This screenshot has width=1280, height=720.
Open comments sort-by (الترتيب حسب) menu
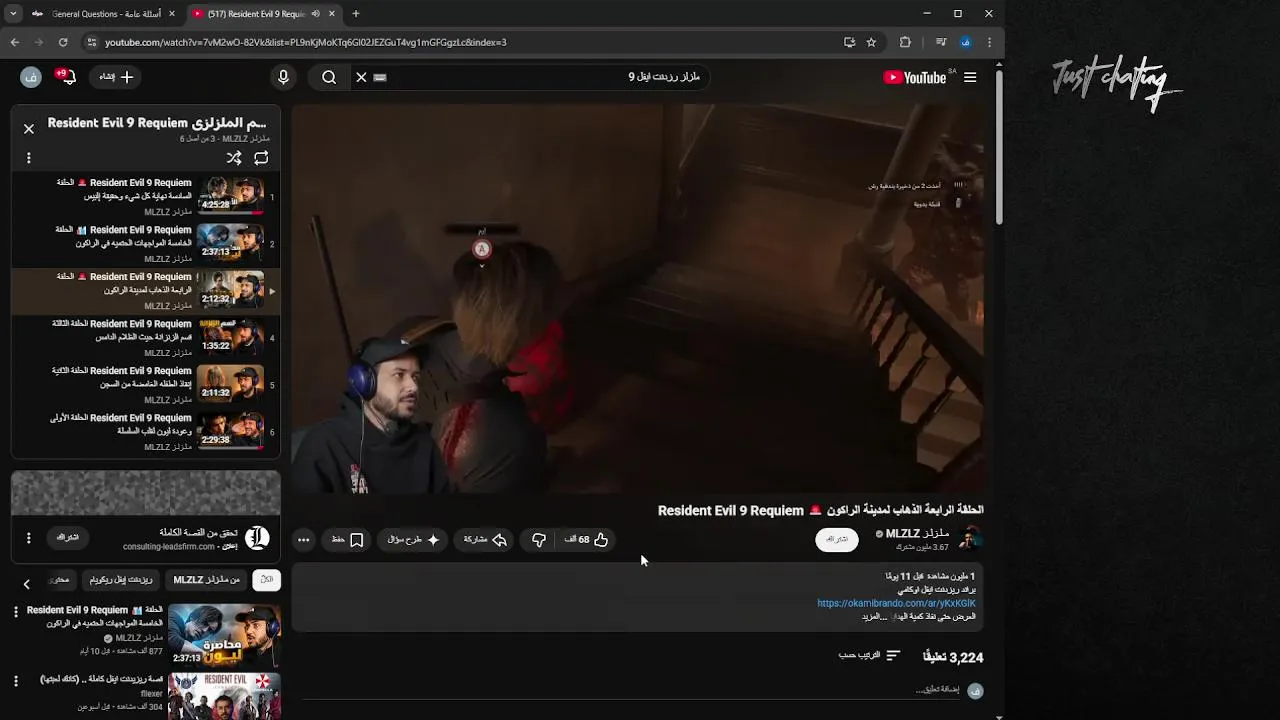[870, 656]
